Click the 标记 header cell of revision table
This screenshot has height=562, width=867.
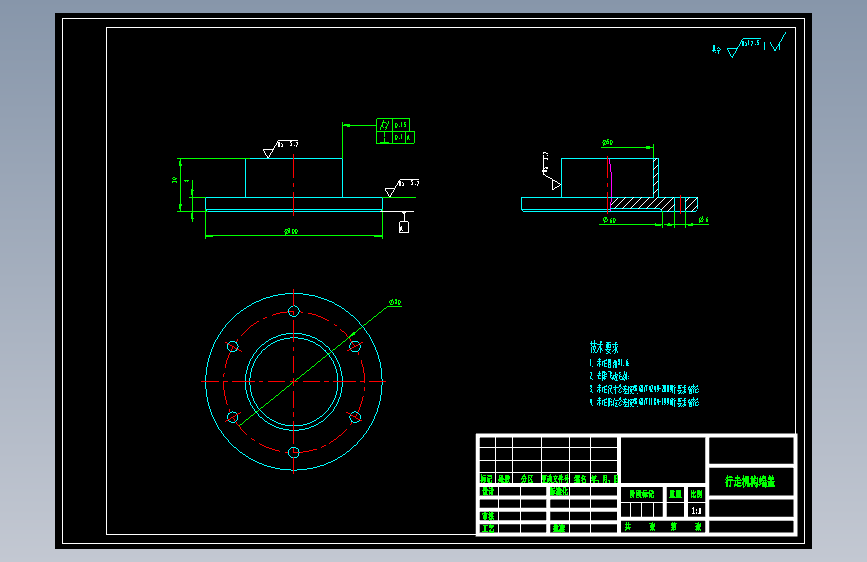pyautogui.click(x=487, y=478)
